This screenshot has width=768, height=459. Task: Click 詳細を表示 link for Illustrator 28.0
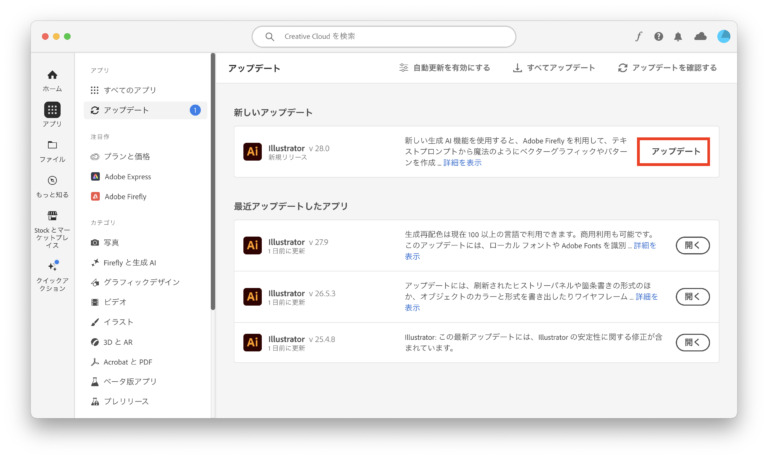[462, 163]
